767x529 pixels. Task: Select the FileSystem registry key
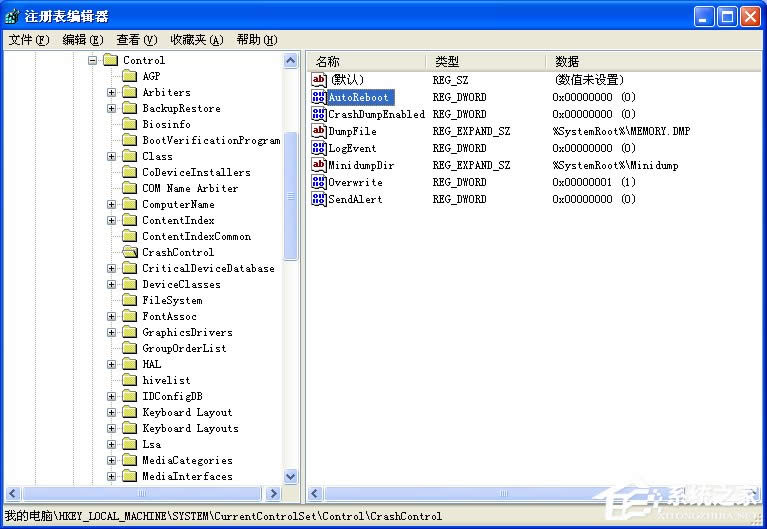point(172,300)
